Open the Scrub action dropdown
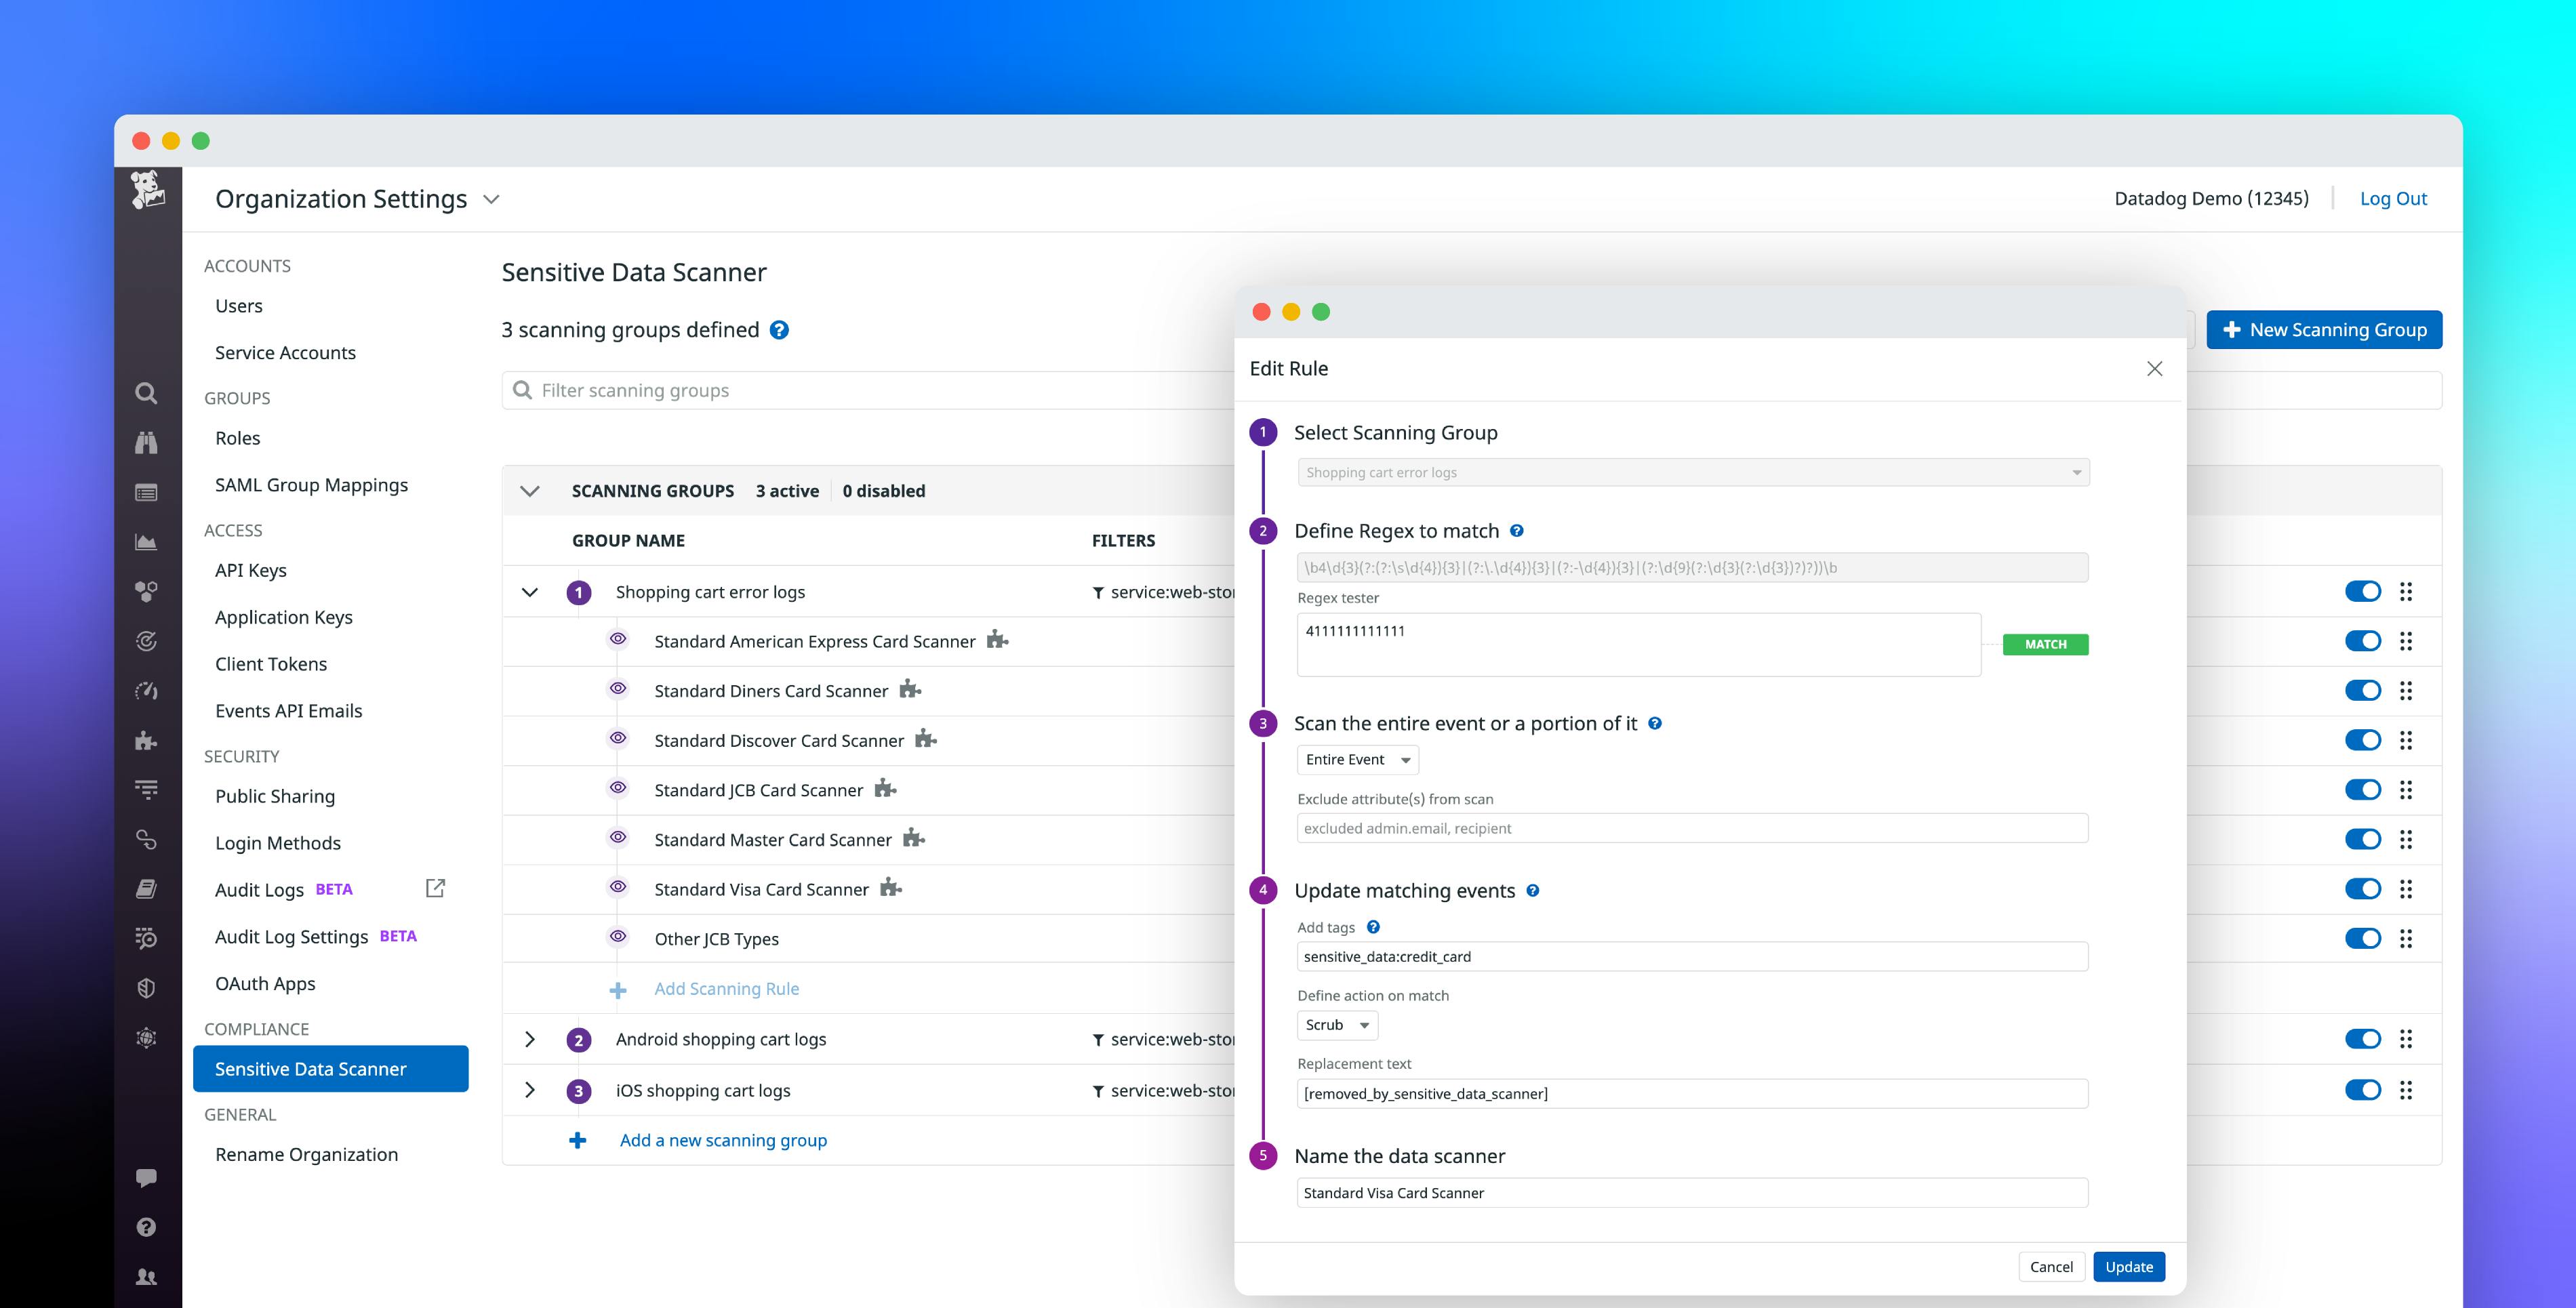The height and width of the screenshot is (1308, 2576). (x=1337, y=1024)
